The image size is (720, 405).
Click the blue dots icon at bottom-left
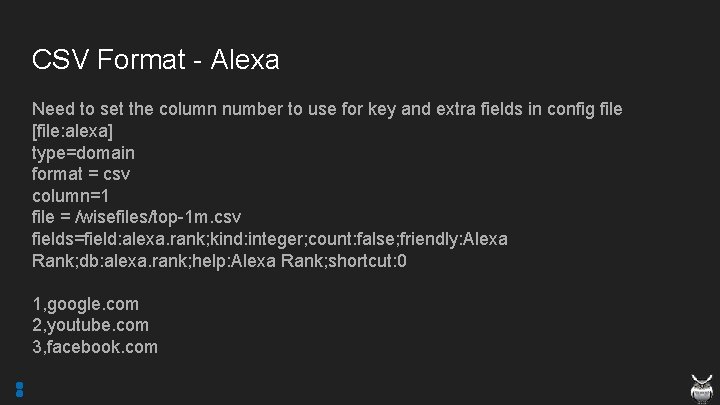(x=20, y=389)
